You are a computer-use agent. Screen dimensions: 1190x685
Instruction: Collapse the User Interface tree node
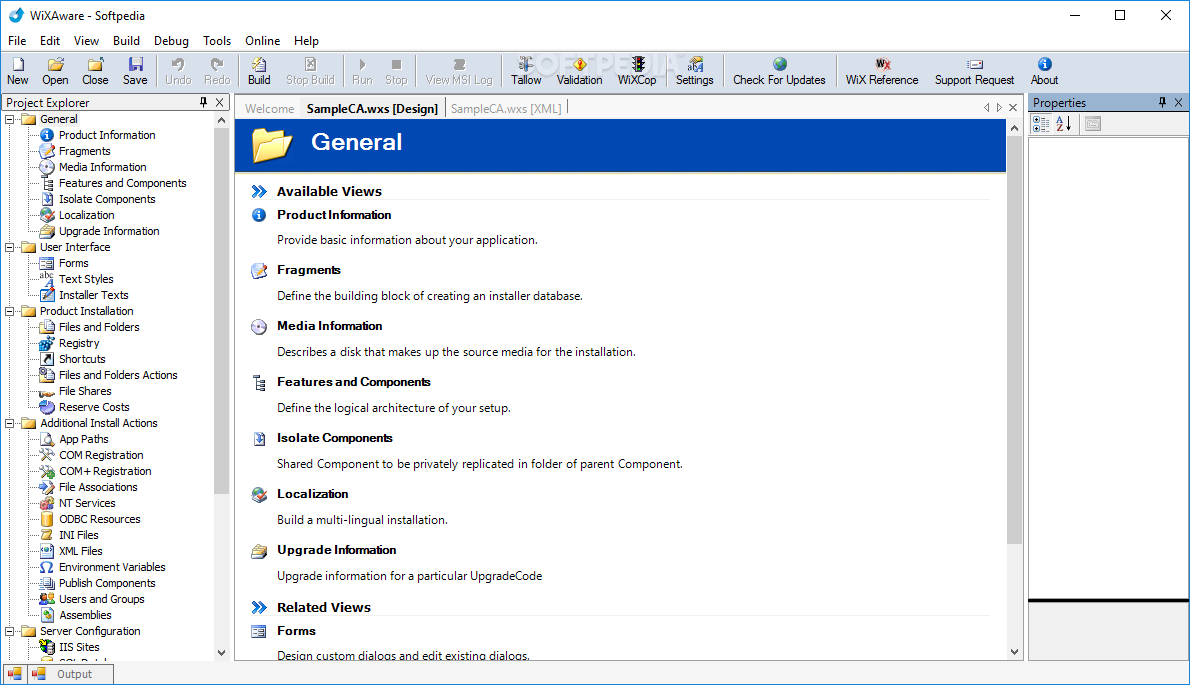[x=10, y=247]
